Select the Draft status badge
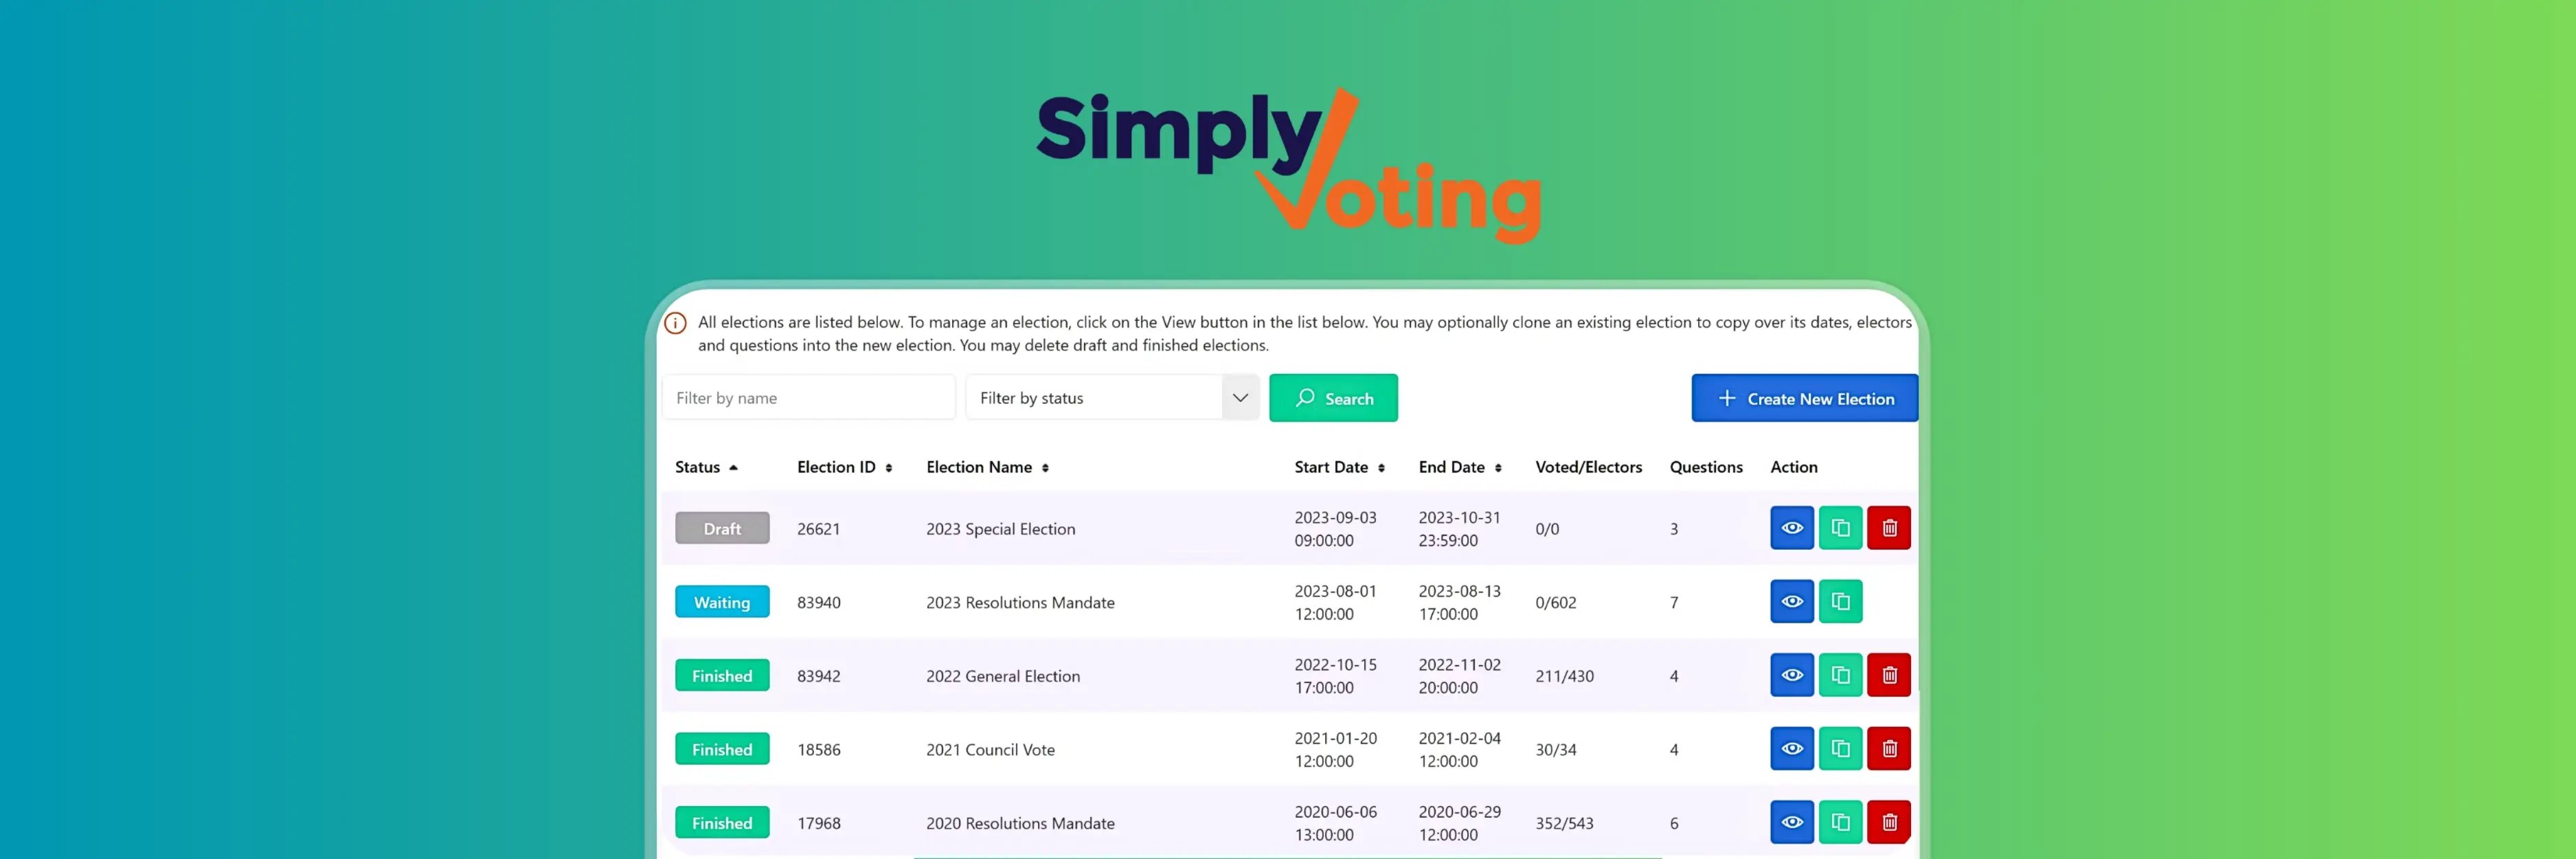Screen dimensions: 2576x859 [x=722, y=527]
